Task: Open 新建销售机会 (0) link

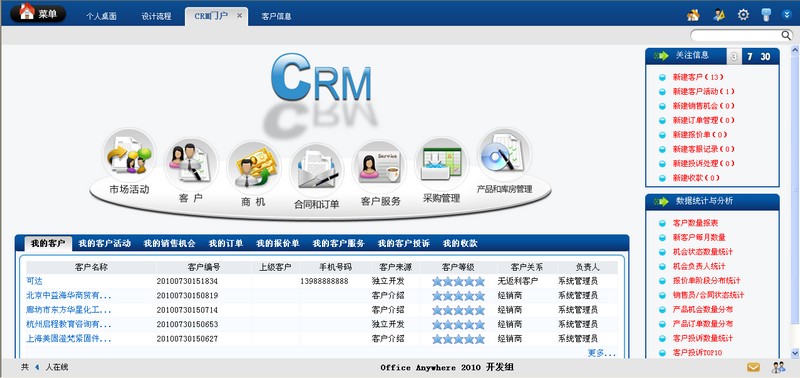Action: point(704,106)
